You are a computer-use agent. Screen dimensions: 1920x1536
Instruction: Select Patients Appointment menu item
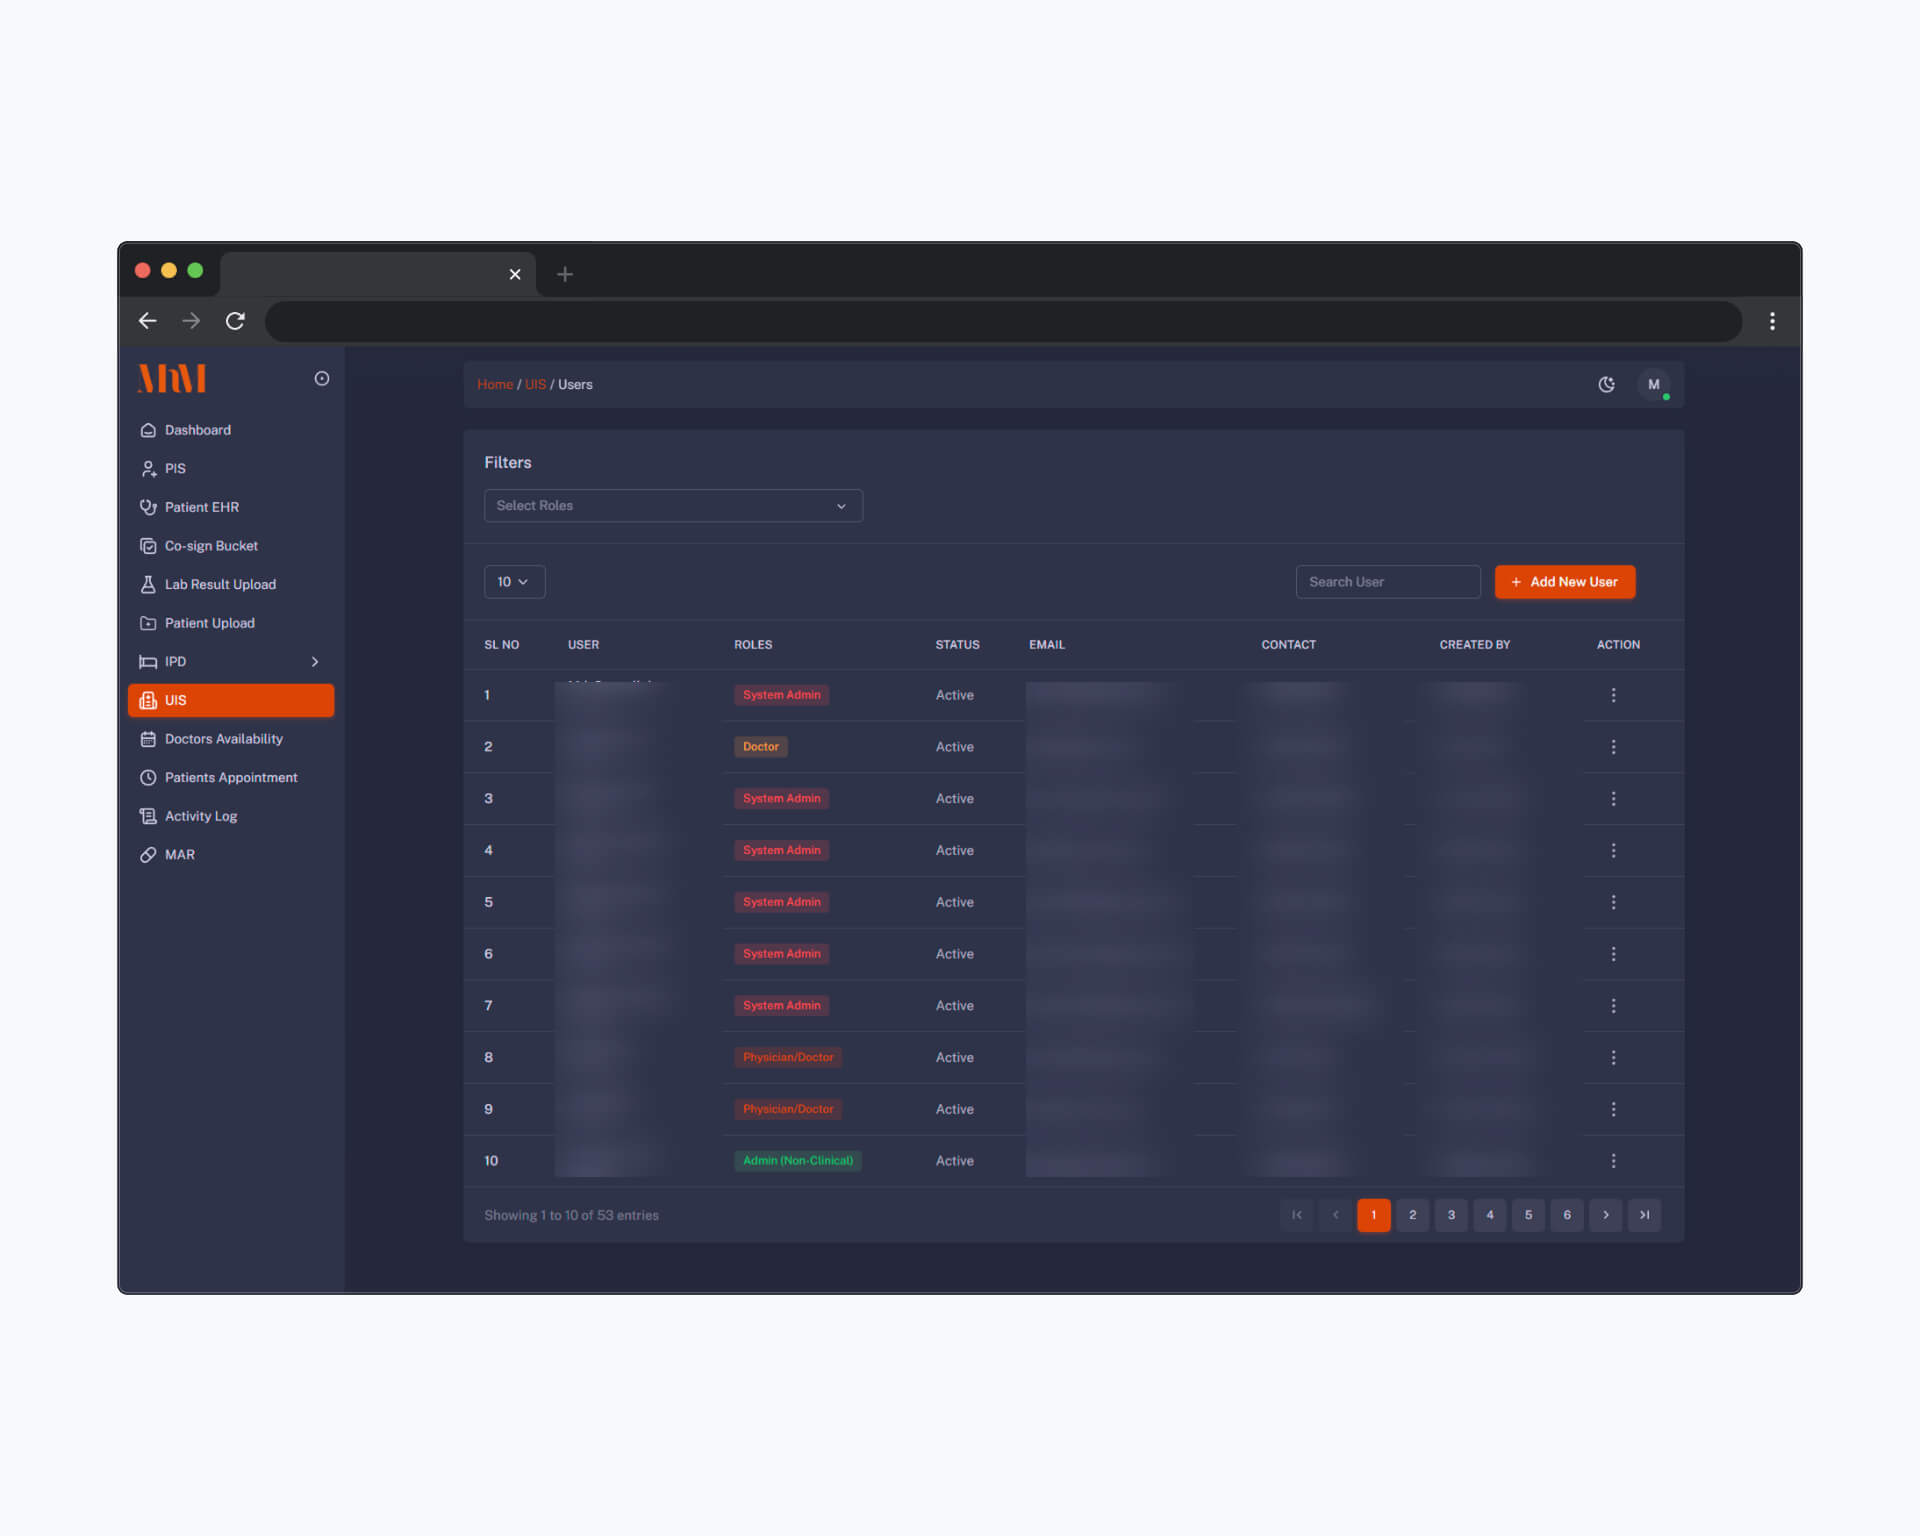[230, 778]
